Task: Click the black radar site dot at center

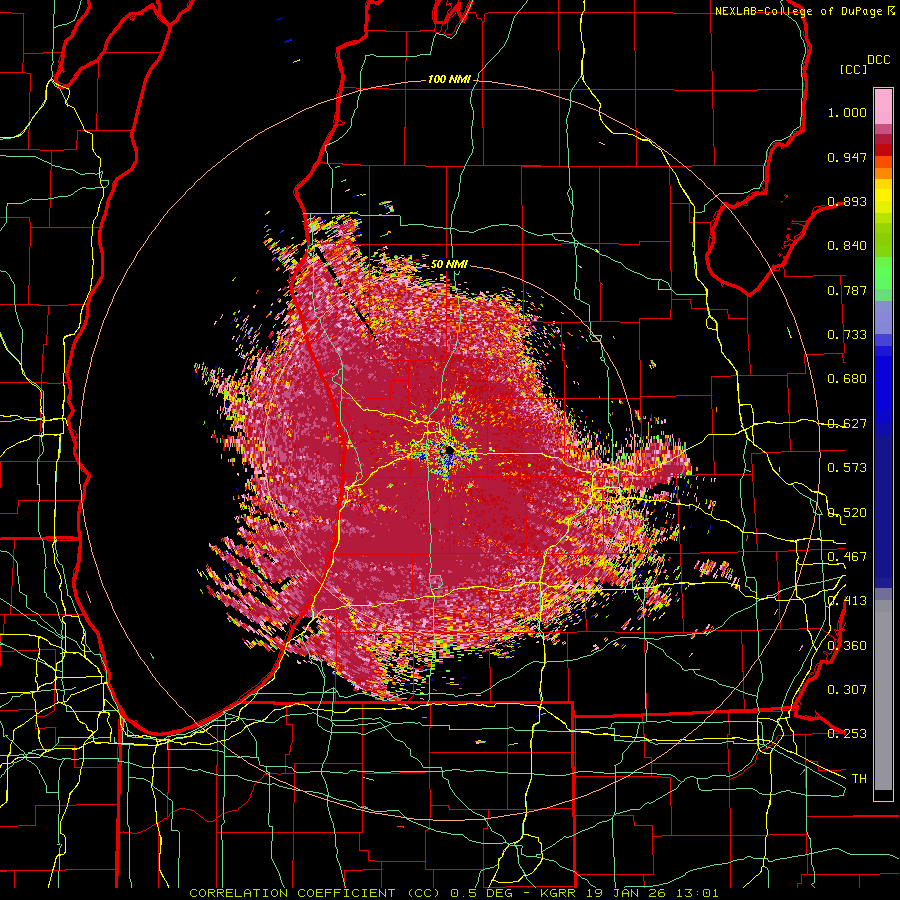Action: click(448, 452)
